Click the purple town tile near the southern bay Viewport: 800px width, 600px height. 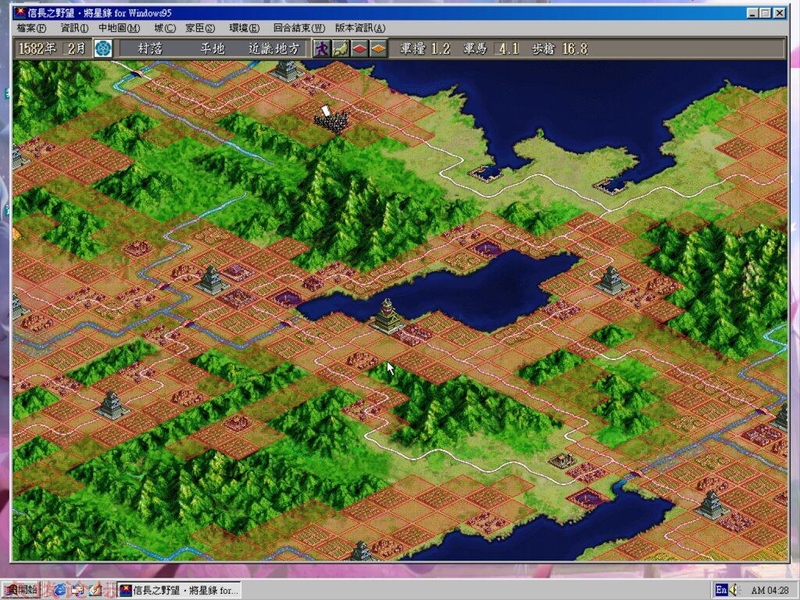pyautogui.click(x=587, y=497)
